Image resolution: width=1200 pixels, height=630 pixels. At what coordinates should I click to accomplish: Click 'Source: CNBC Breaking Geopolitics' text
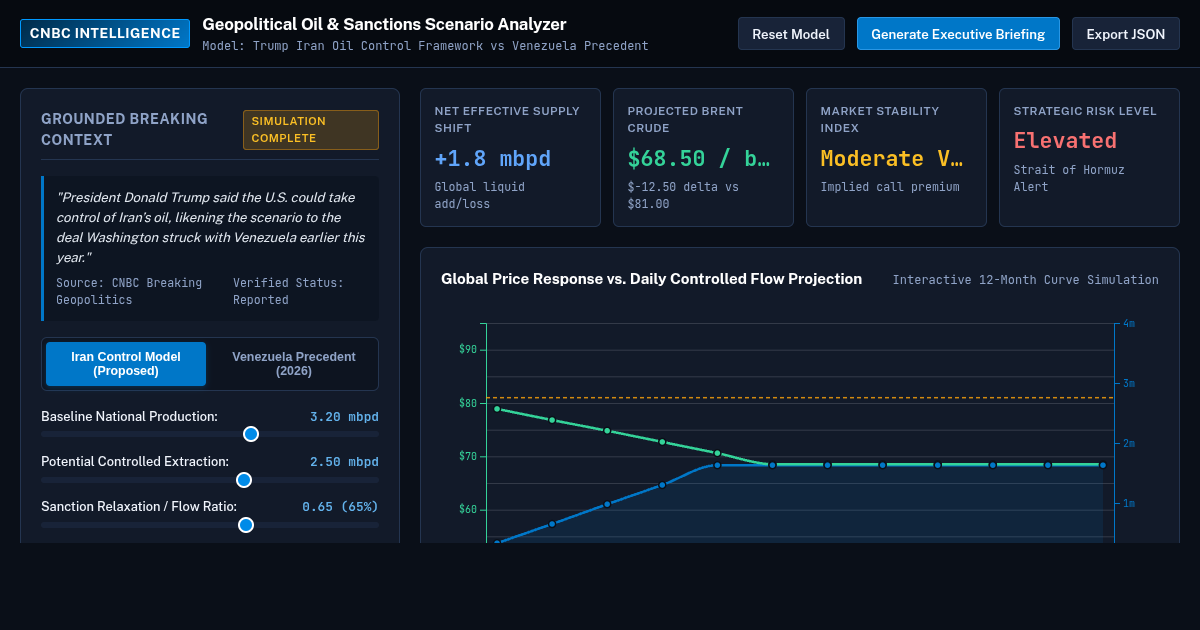click(x=129, y=291)
